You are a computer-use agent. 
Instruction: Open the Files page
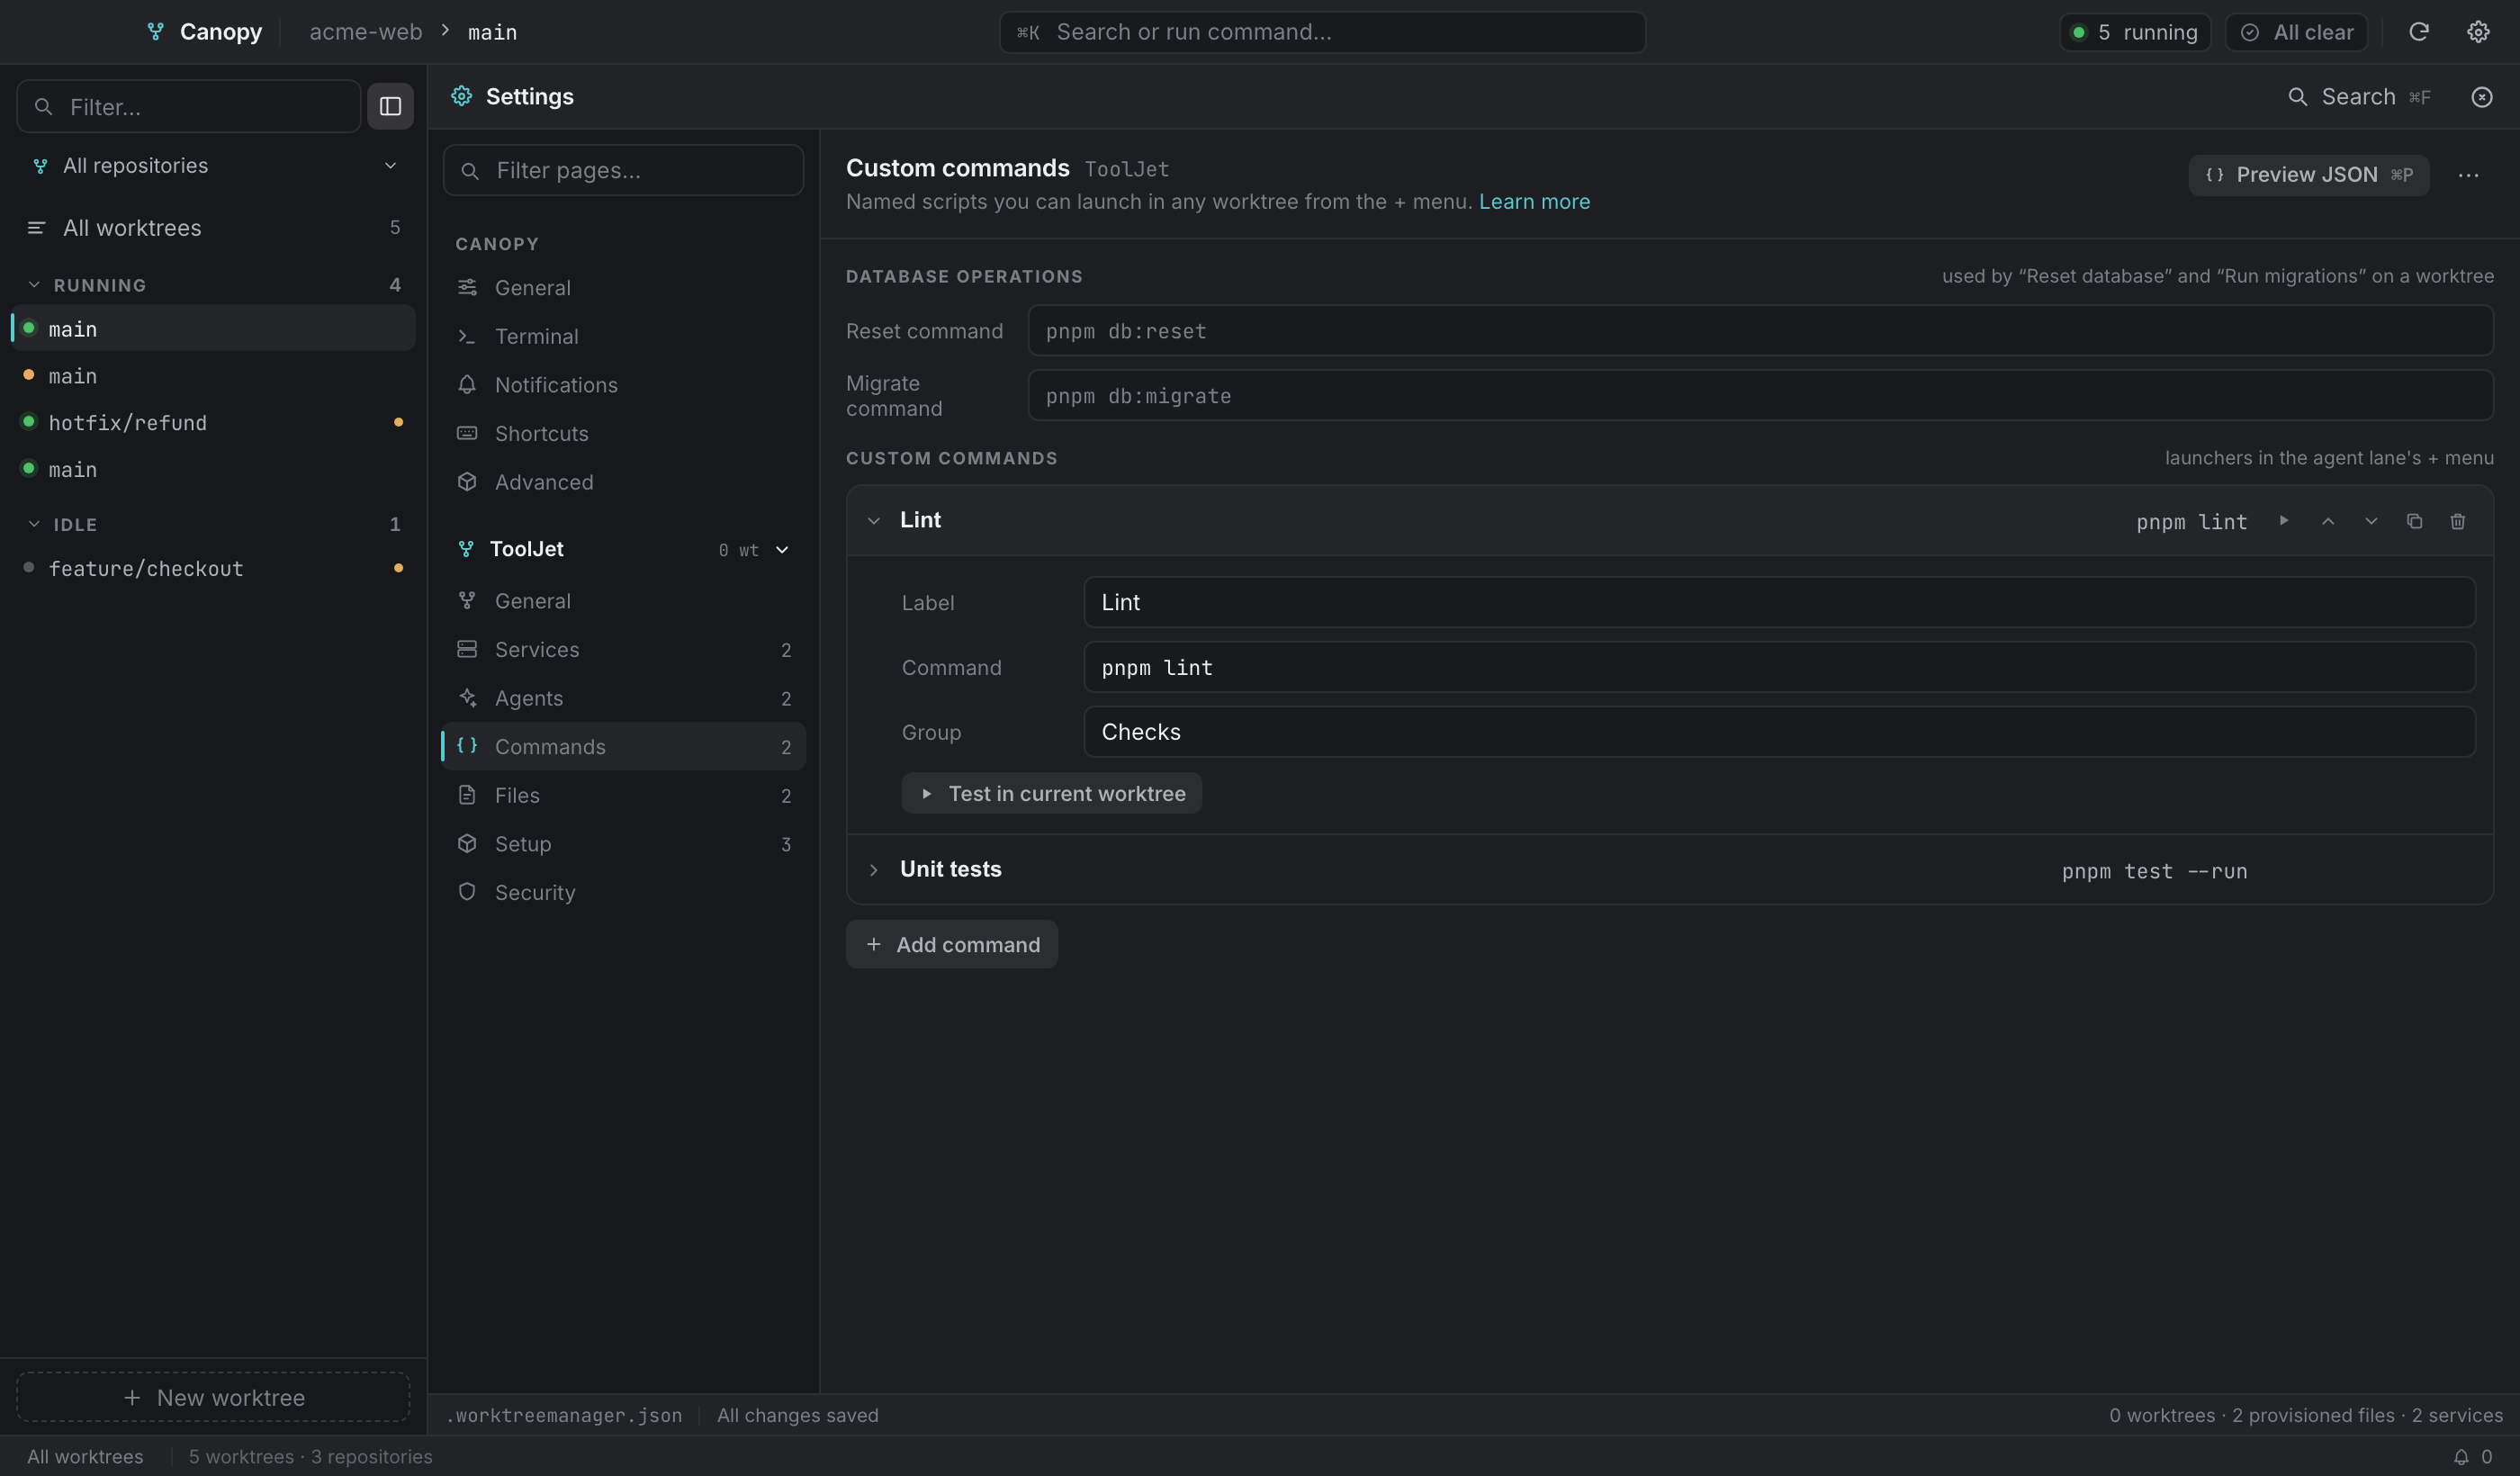624,795
